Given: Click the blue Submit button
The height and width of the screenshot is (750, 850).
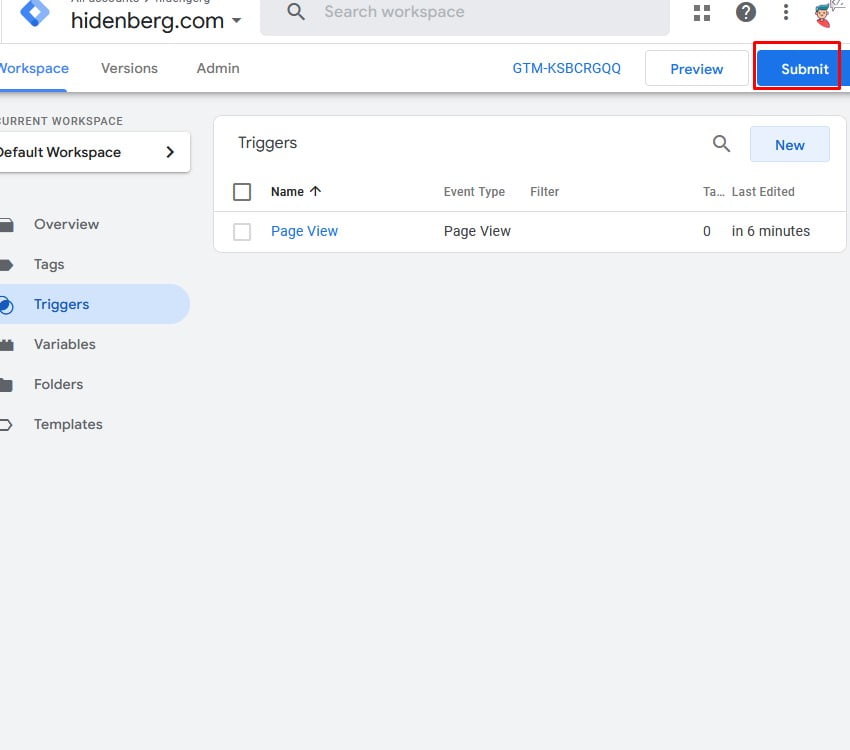Looking at the screenshot, I should point(804,69).
